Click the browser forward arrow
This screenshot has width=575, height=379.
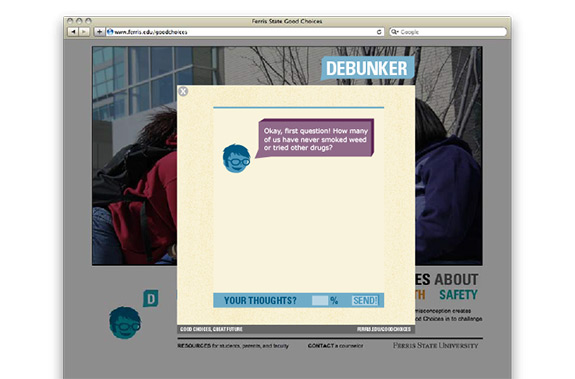(84, 32)
